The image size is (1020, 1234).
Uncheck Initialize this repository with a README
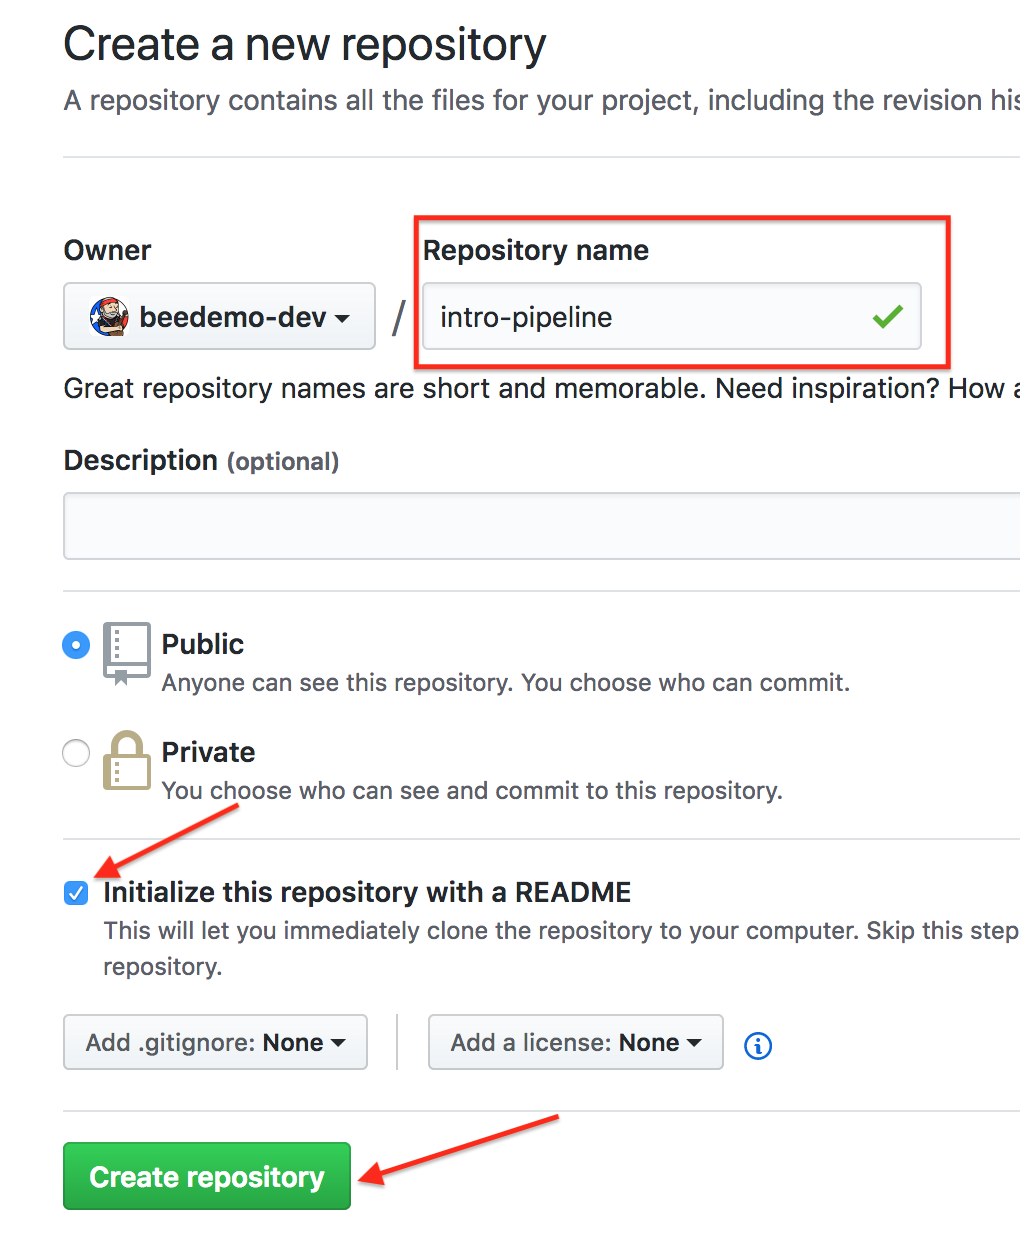76,892
